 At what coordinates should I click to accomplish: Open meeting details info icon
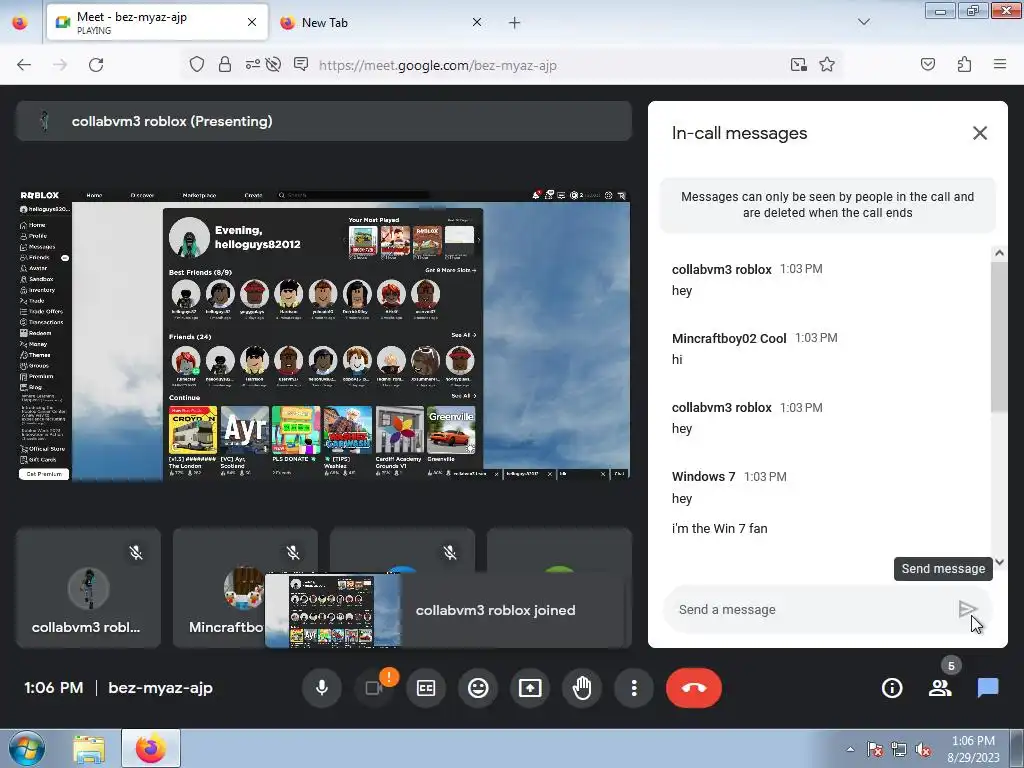pyautogui.click(x=892, y=688)
